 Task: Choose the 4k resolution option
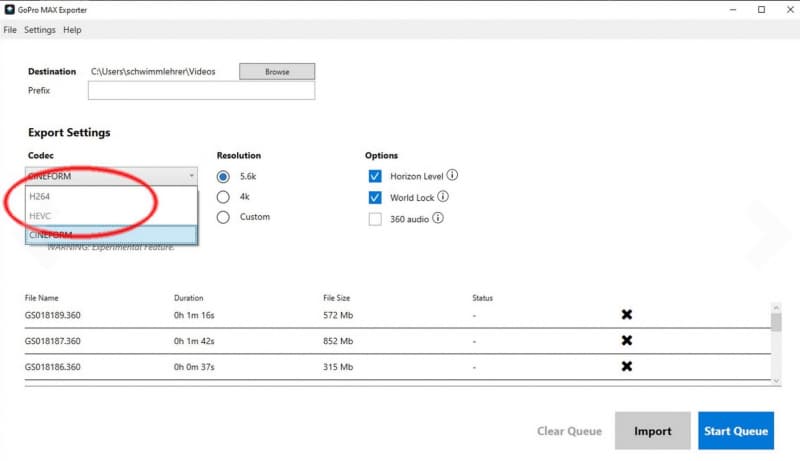(223, 197)
